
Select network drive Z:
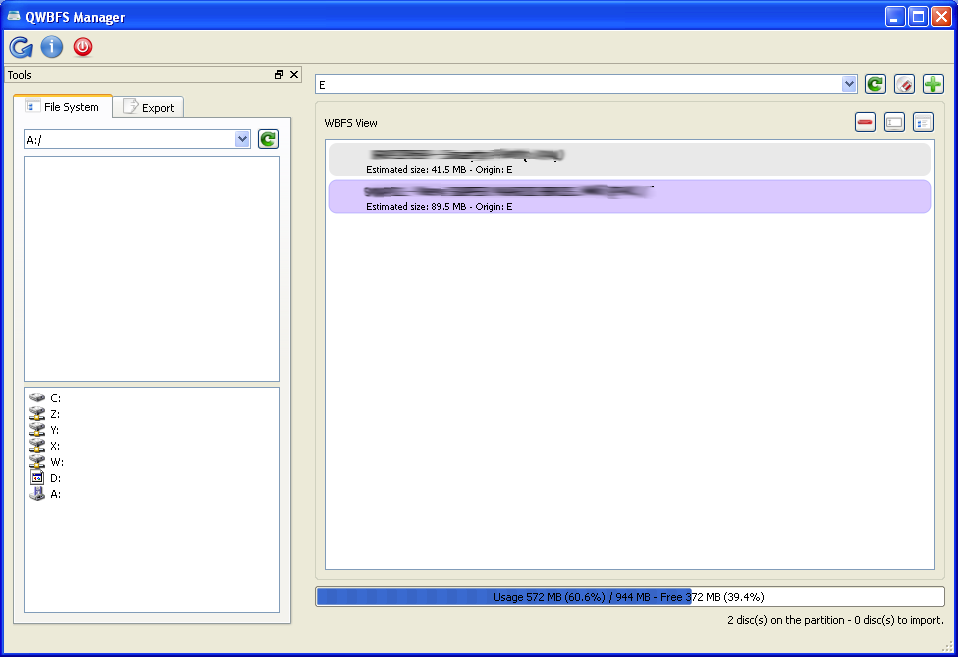tap(45, 414)
